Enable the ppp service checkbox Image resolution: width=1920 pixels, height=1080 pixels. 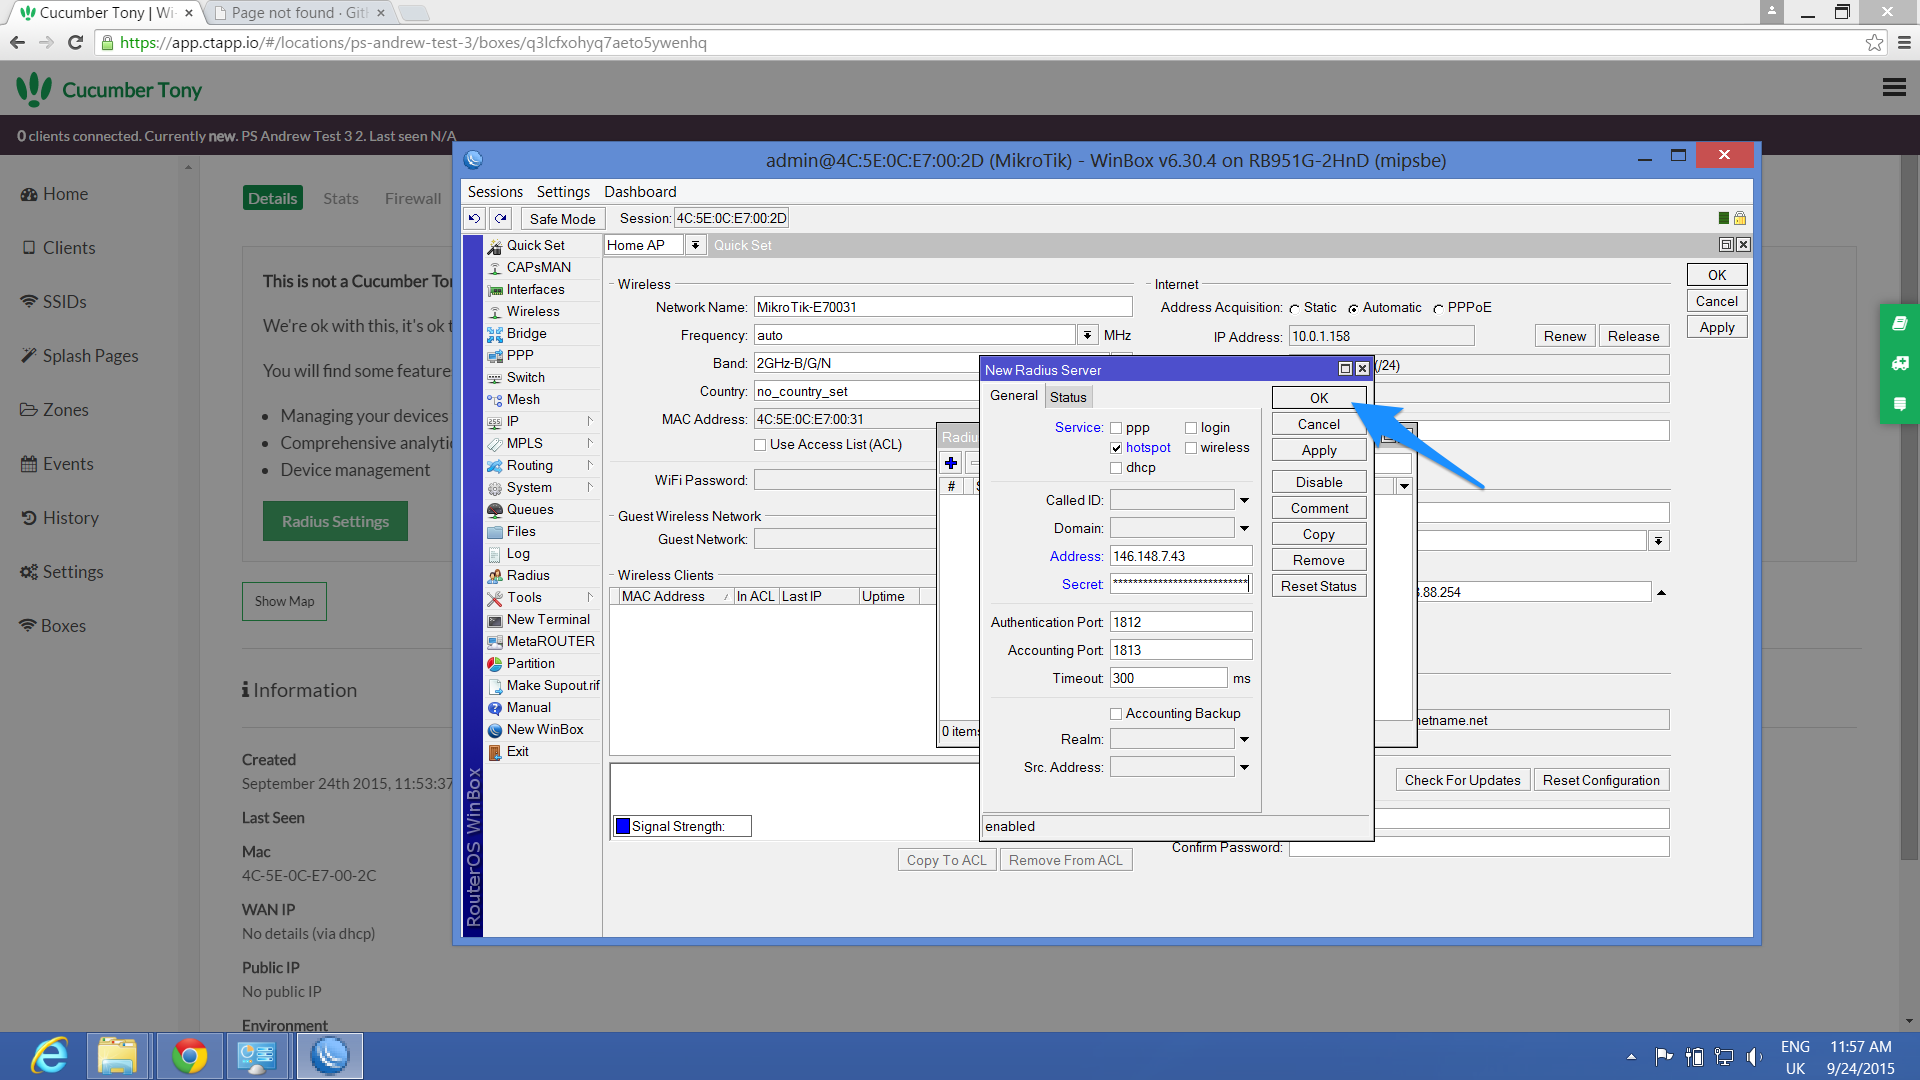pos(1116,428)
